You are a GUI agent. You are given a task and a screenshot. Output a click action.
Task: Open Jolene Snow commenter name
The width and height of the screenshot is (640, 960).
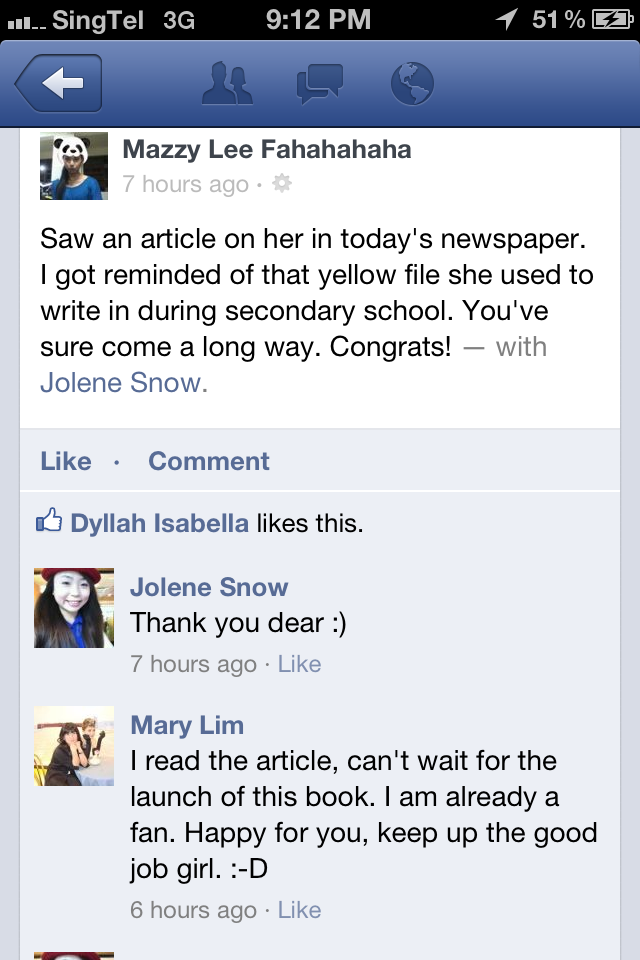(x=209, y=587)
